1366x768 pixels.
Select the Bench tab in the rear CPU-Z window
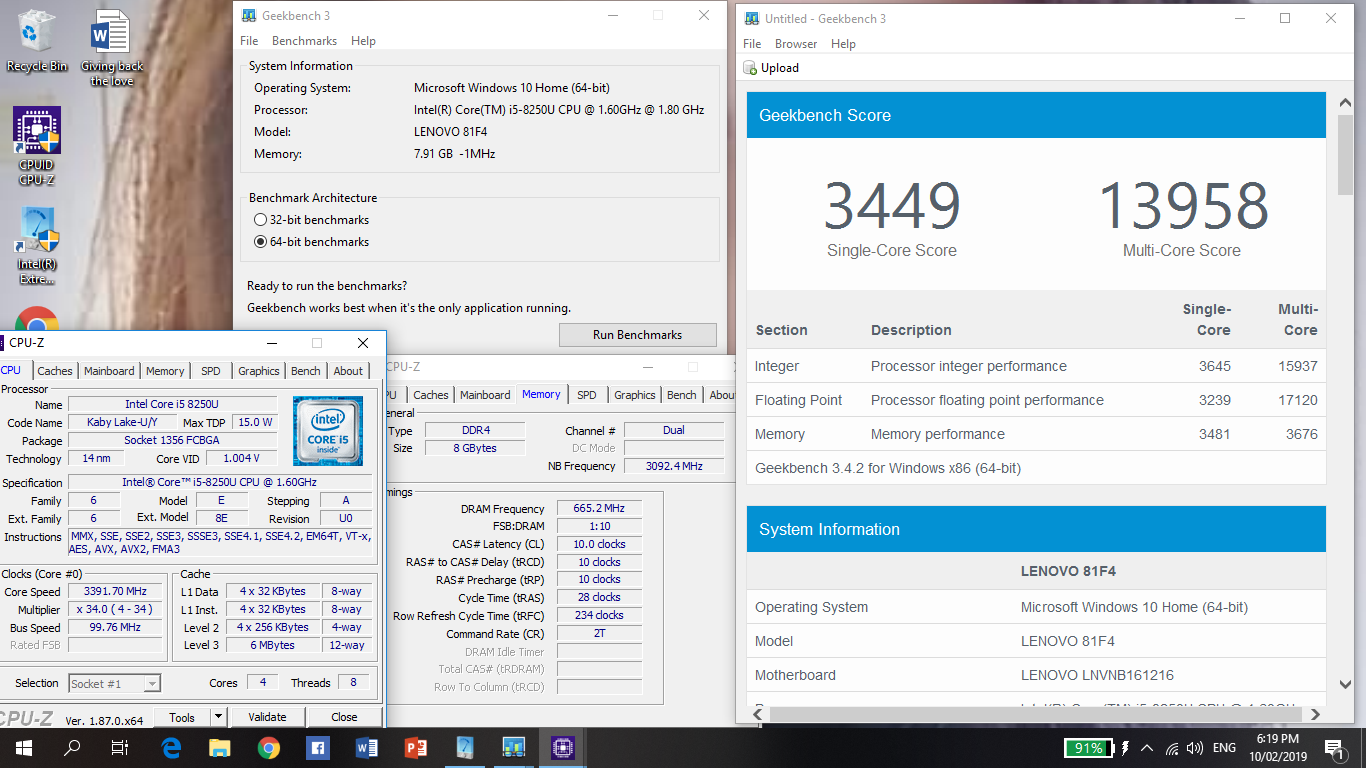point(682,395)
